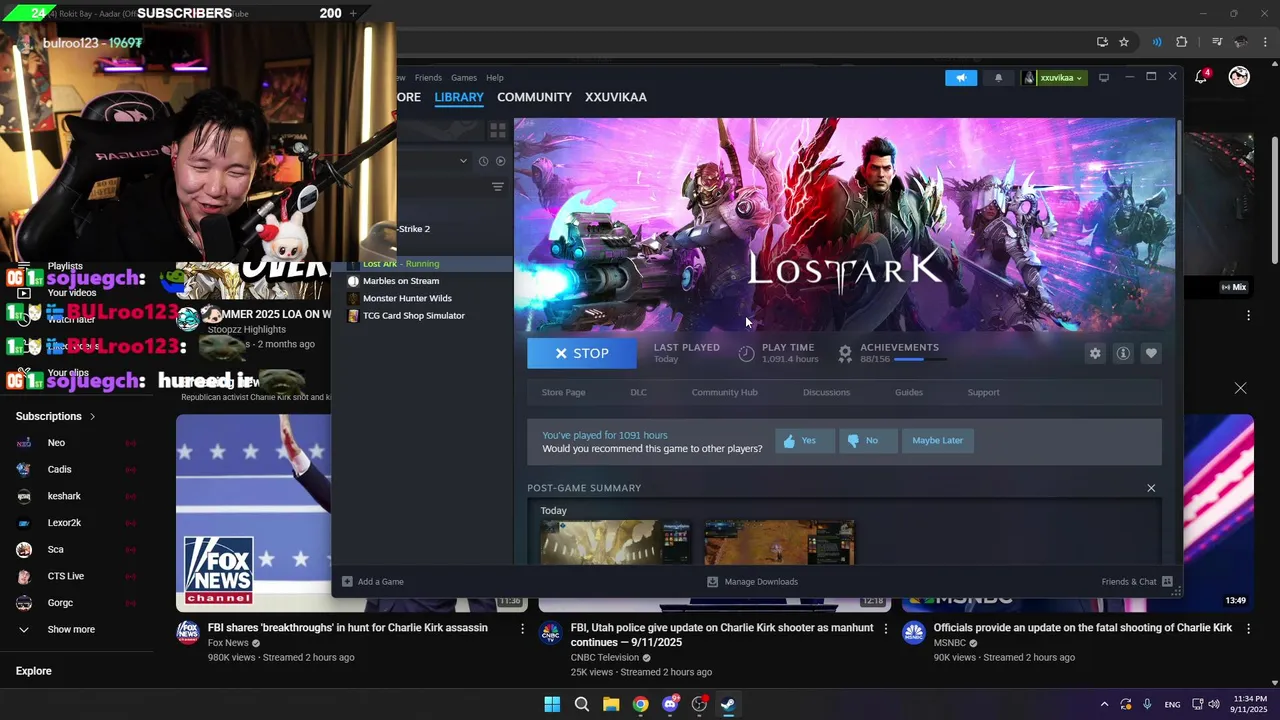Choose Maybe Later for recommendation
The width and height of the screenshot is (1280, 720).
pos(937,440)
